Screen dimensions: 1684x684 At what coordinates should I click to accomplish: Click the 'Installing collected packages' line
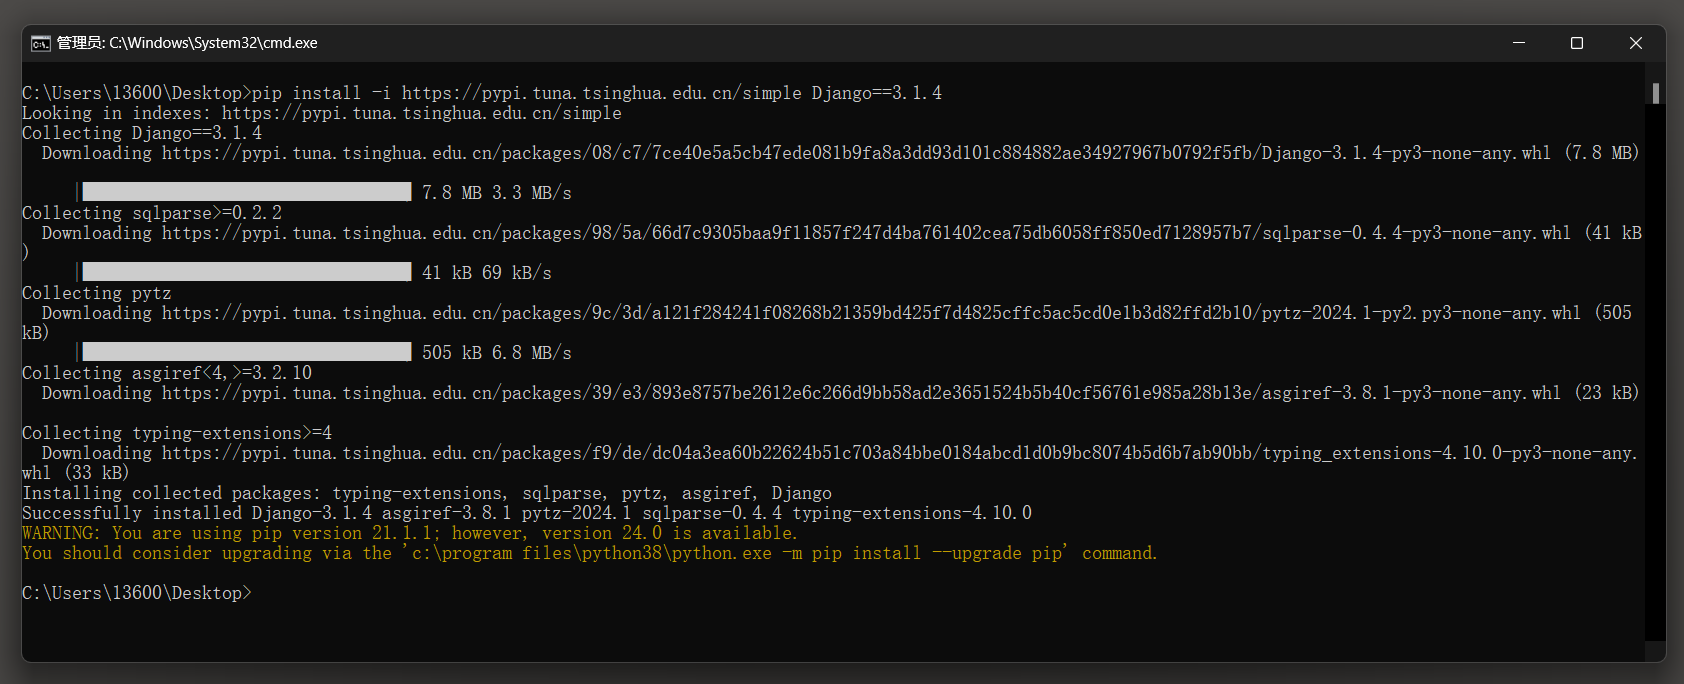point(427,493)
